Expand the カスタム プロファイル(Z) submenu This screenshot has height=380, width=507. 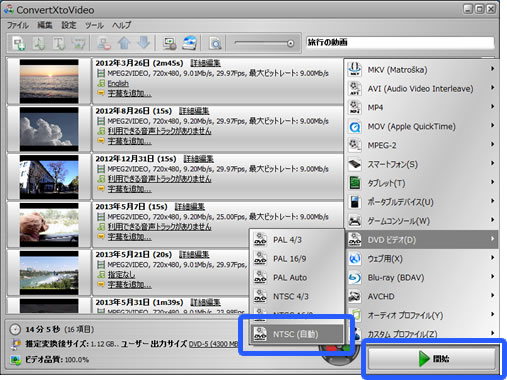422,334
